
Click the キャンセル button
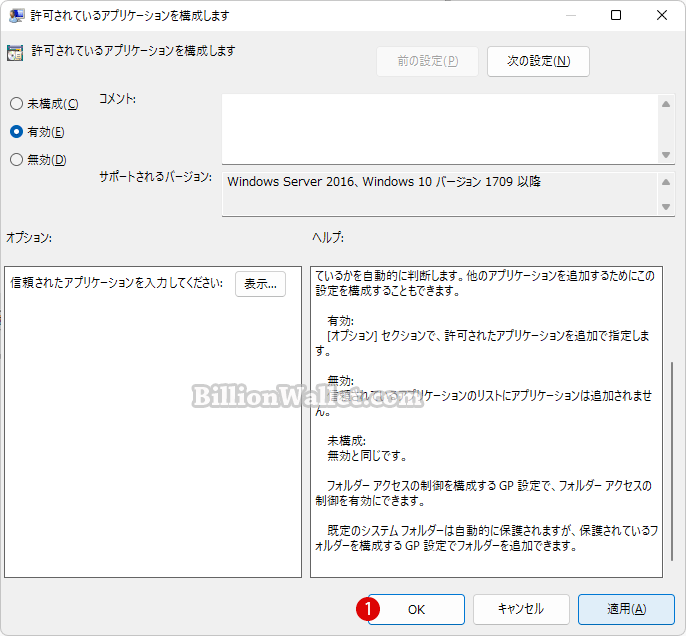coord(521,609)
